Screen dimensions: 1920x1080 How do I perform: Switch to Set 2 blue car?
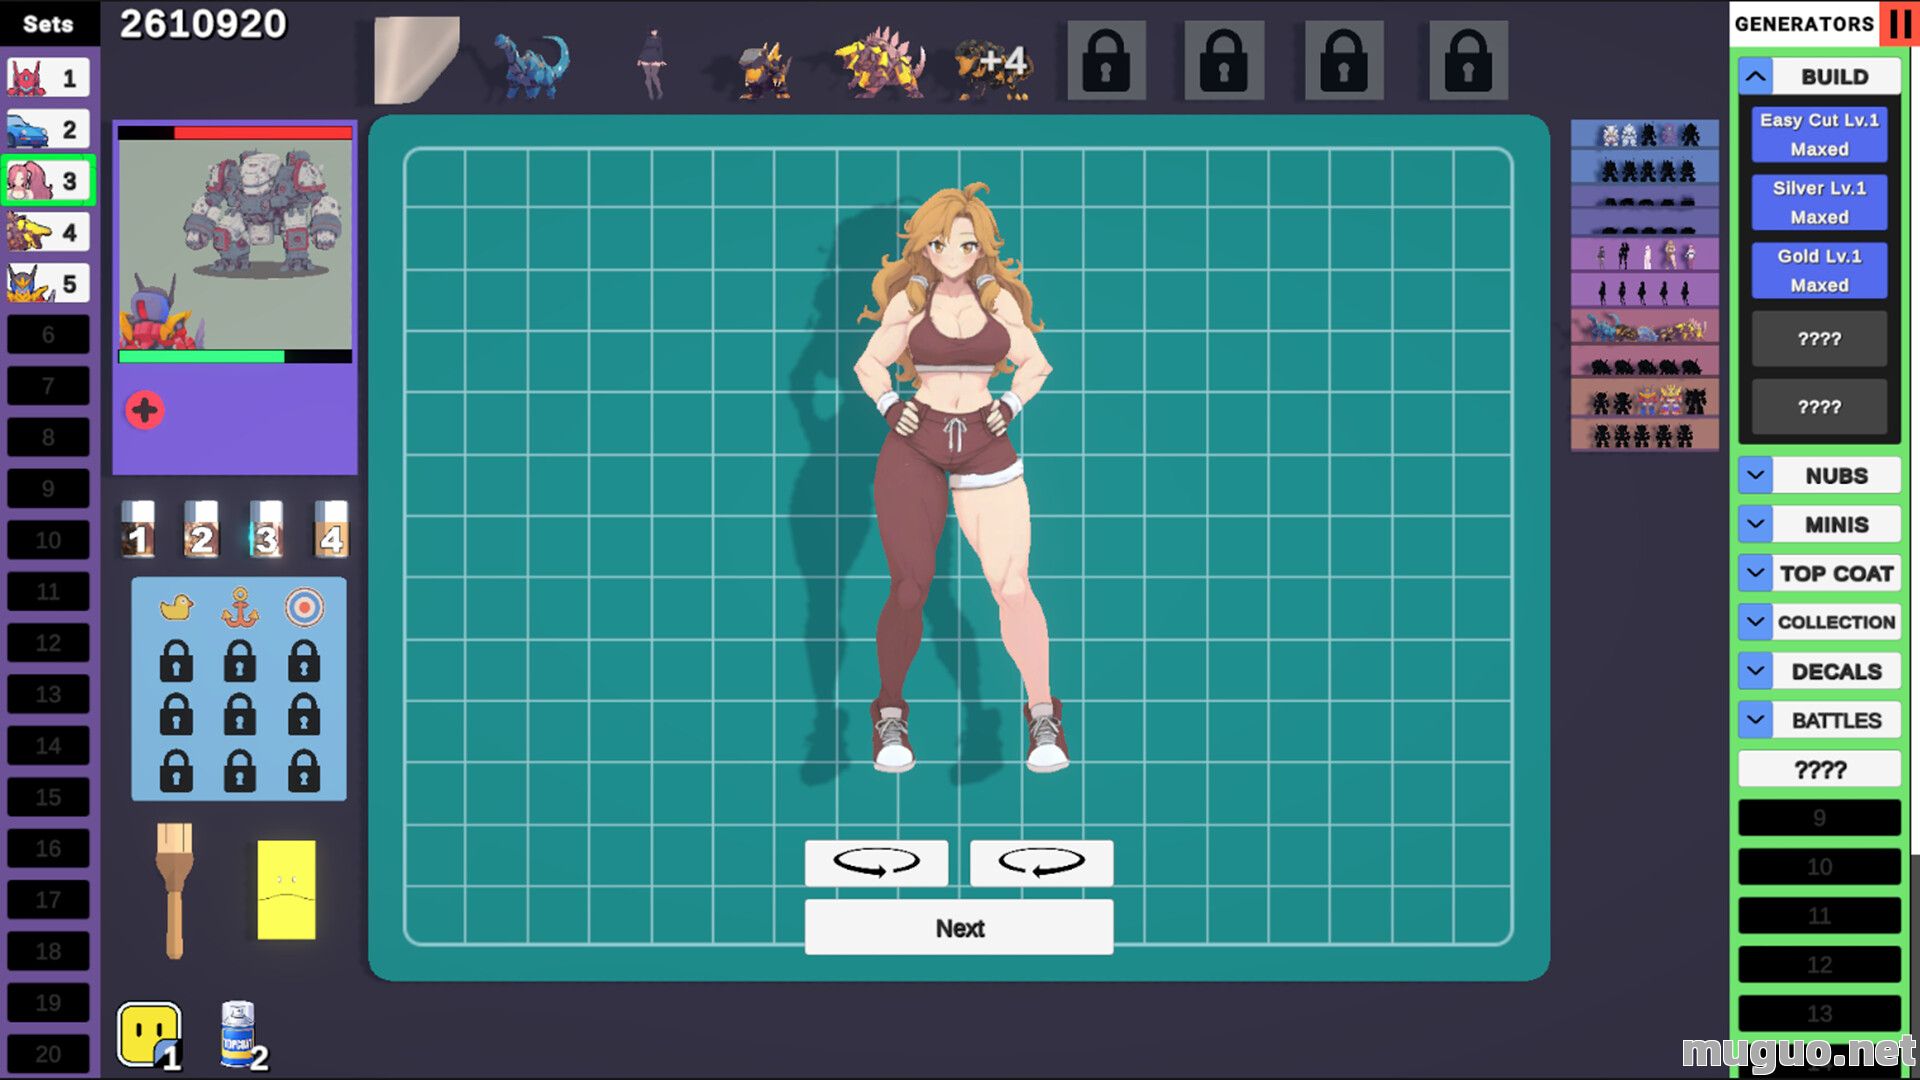(48, 129)
